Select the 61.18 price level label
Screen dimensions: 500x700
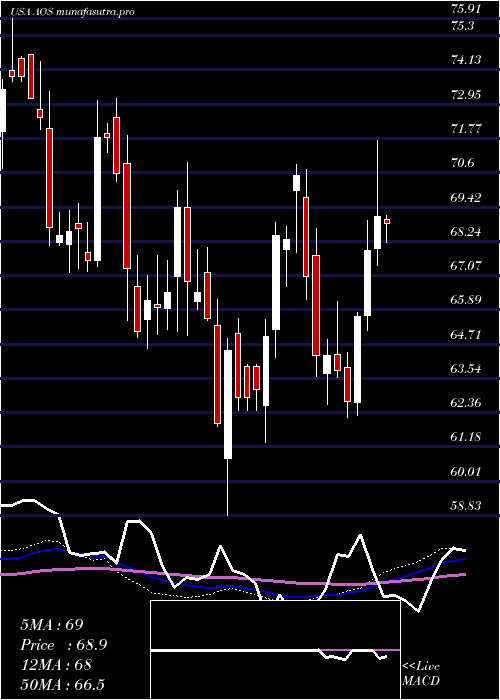click(x=466, y=437)
